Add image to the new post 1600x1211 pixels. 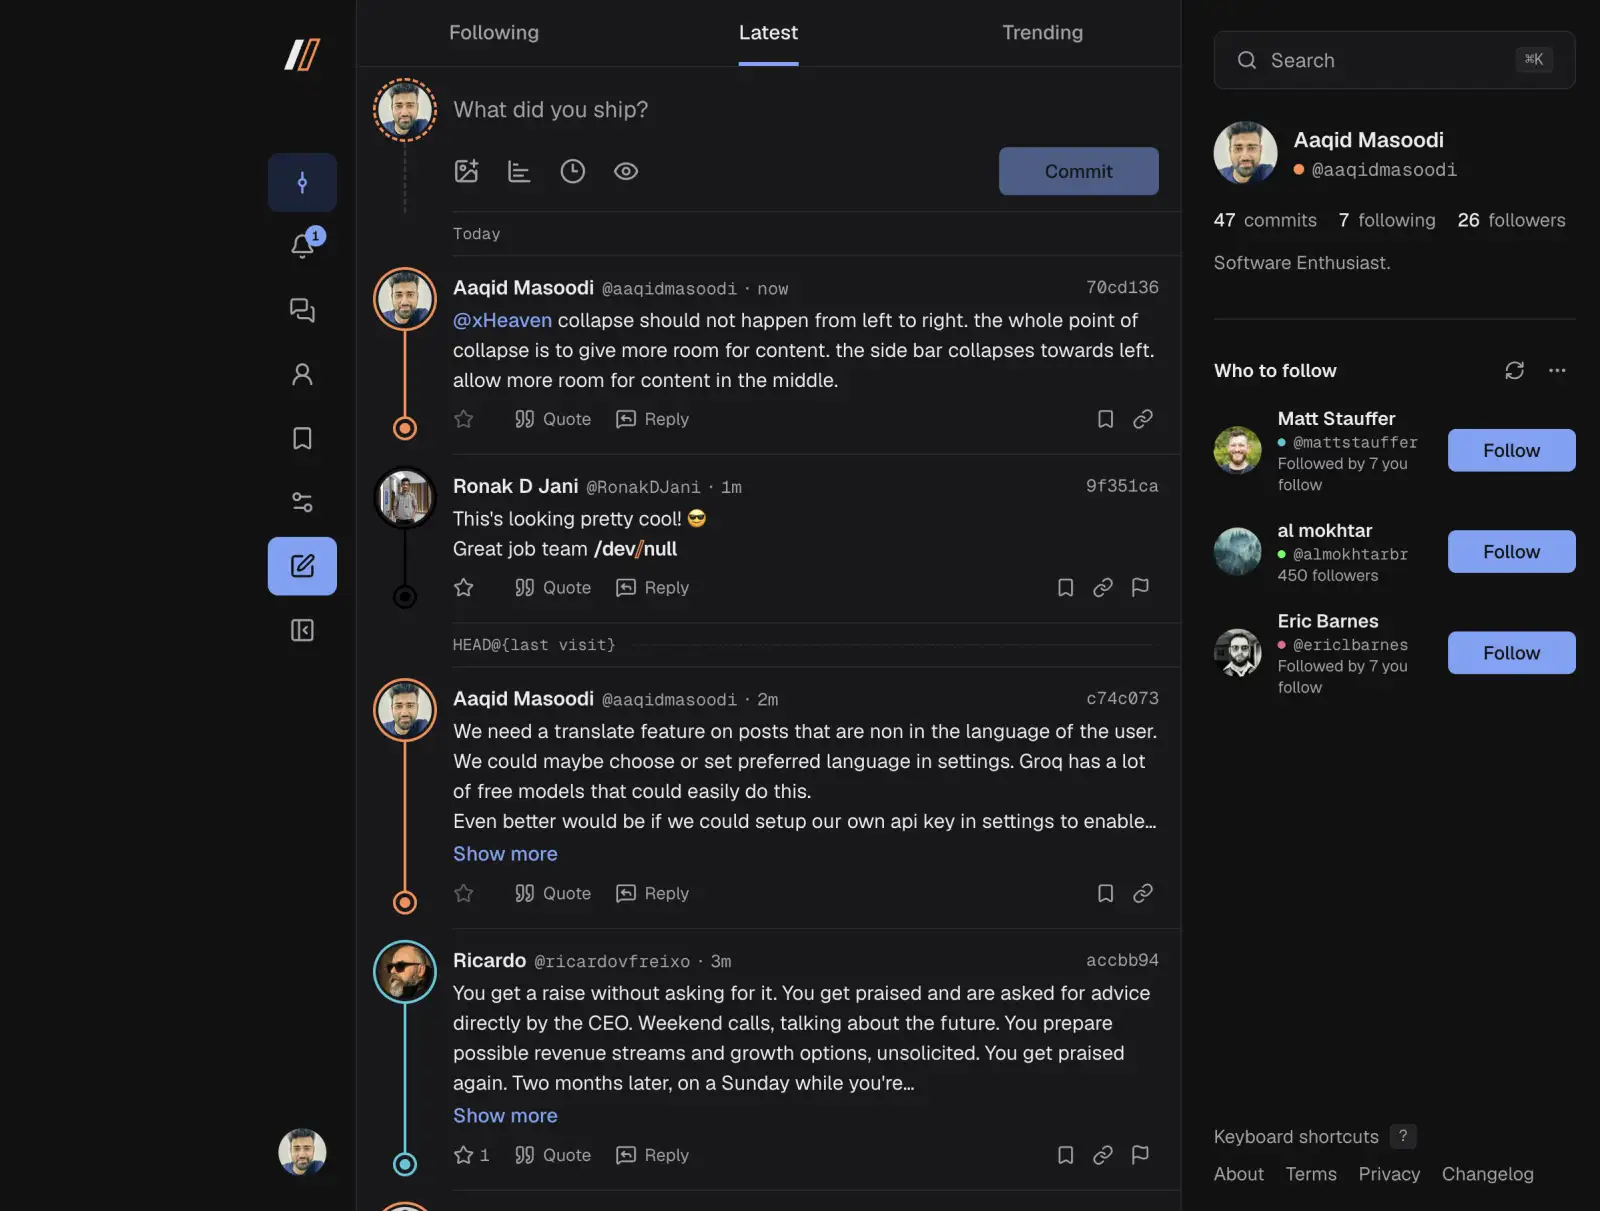tap(467, 171)
